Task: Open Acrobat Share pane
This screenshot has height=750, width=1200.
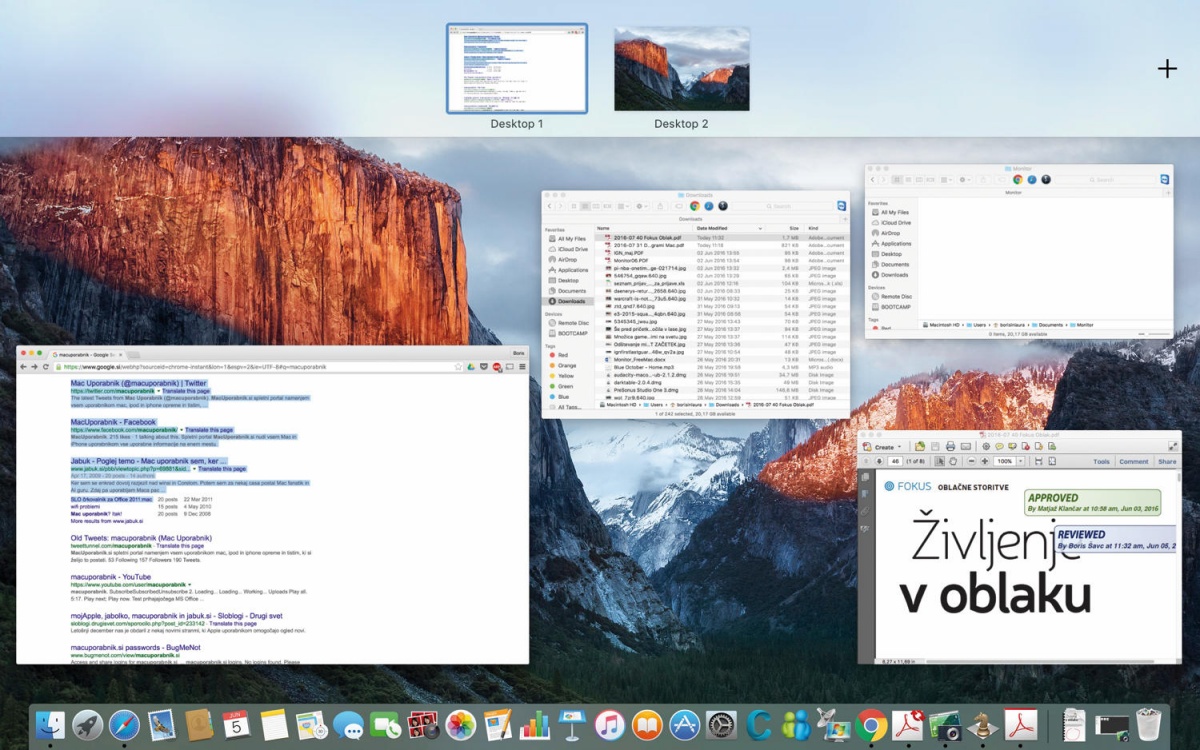Action: (1167, 461)
